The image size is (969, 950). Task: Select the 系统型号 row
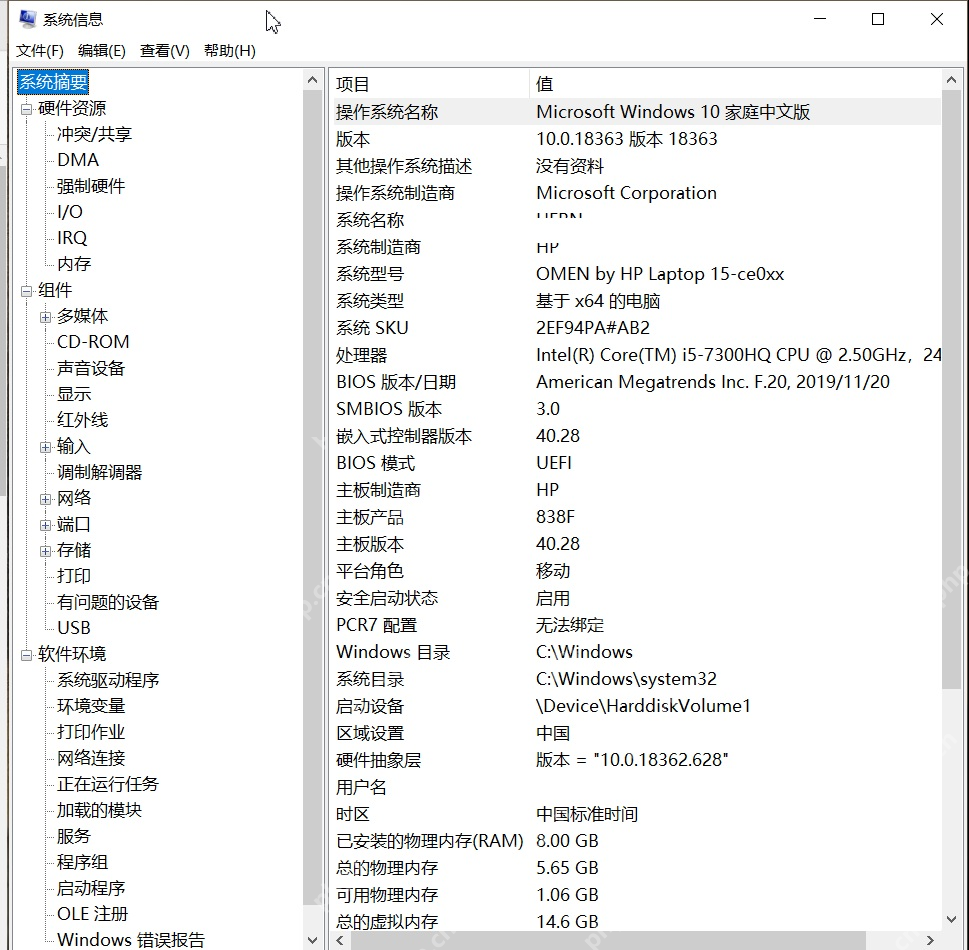click(x=637, y=274)
